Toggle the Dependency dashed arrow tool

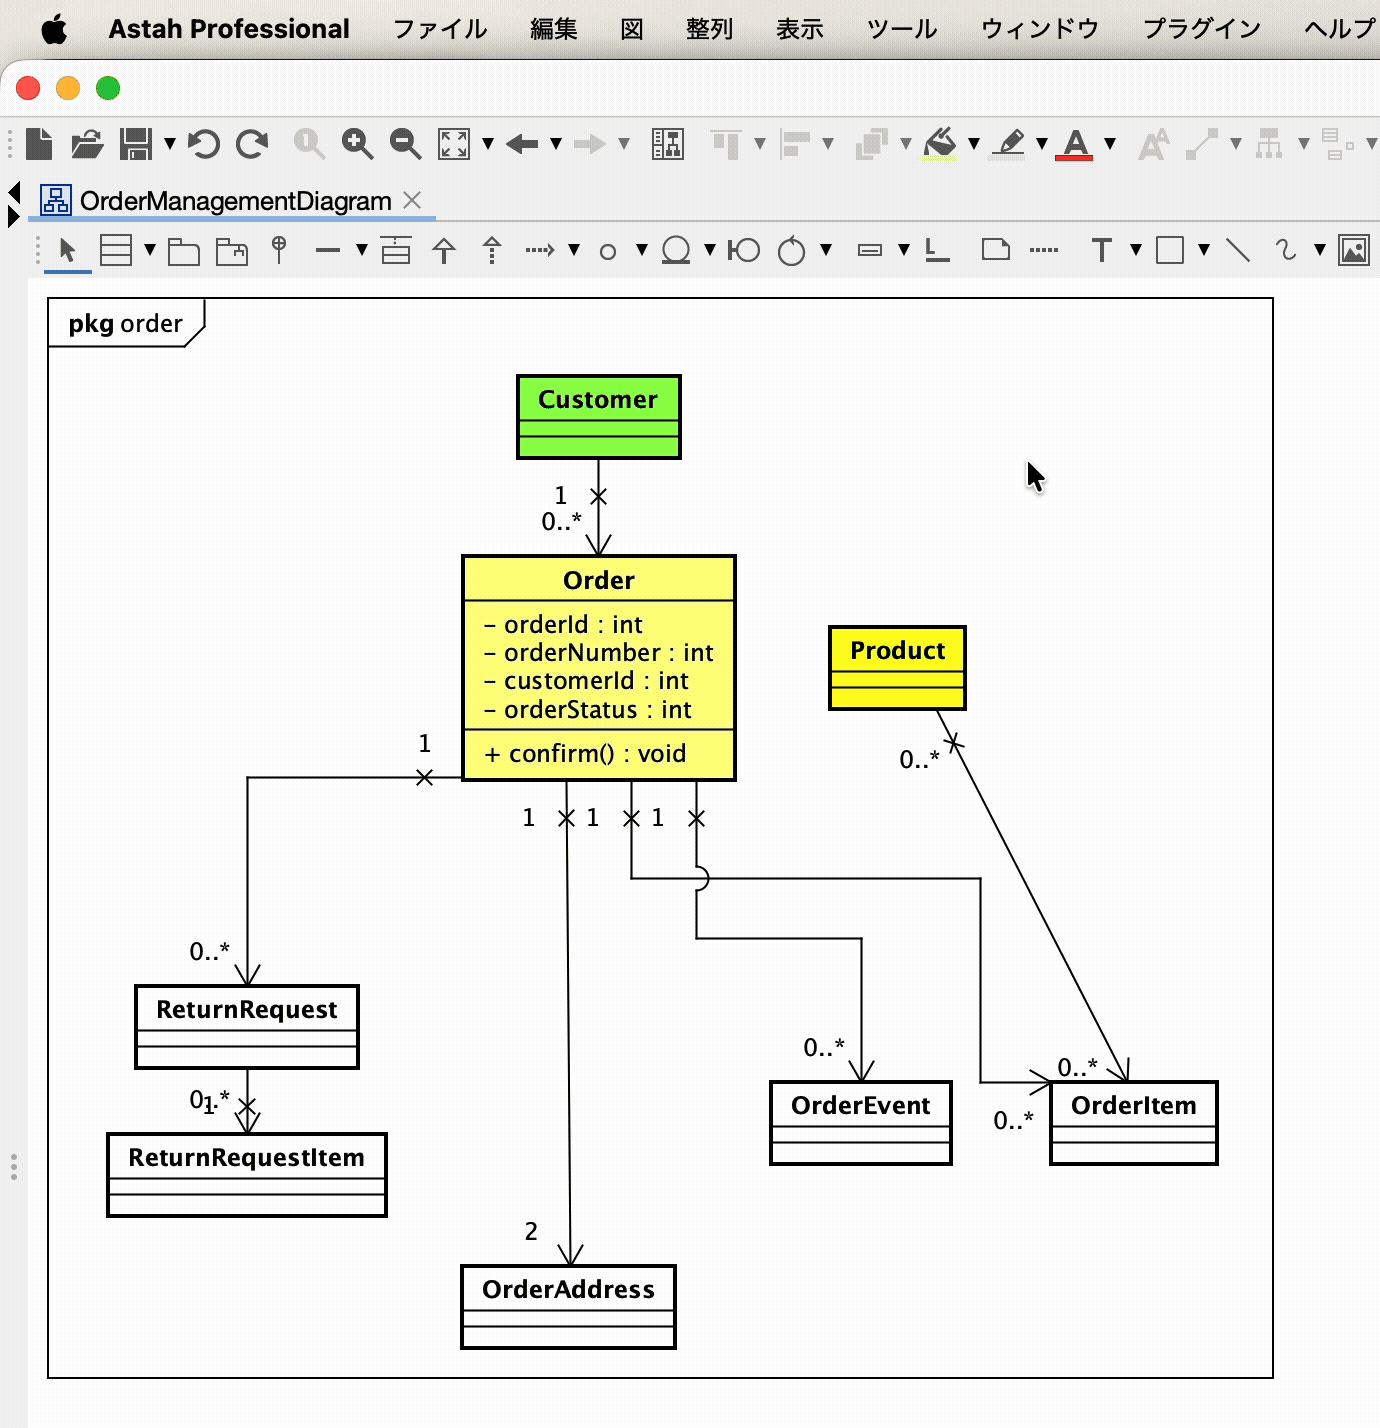coord(540,250)
